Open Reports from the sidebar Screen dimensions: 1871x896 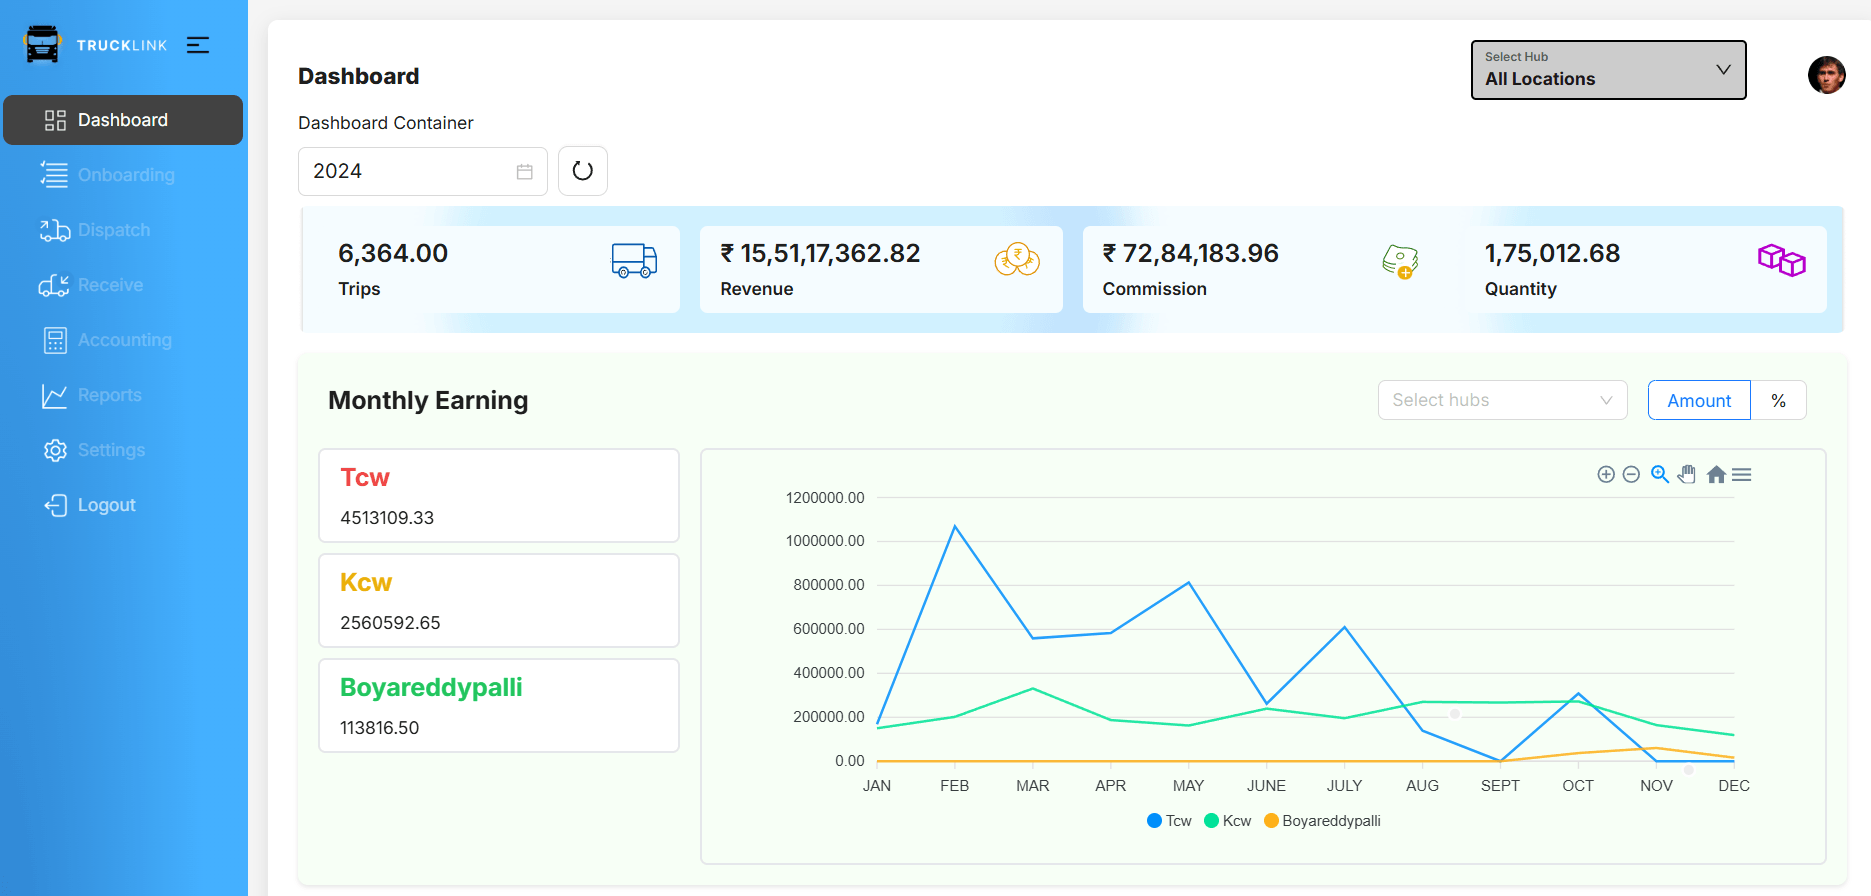point(110,395)
